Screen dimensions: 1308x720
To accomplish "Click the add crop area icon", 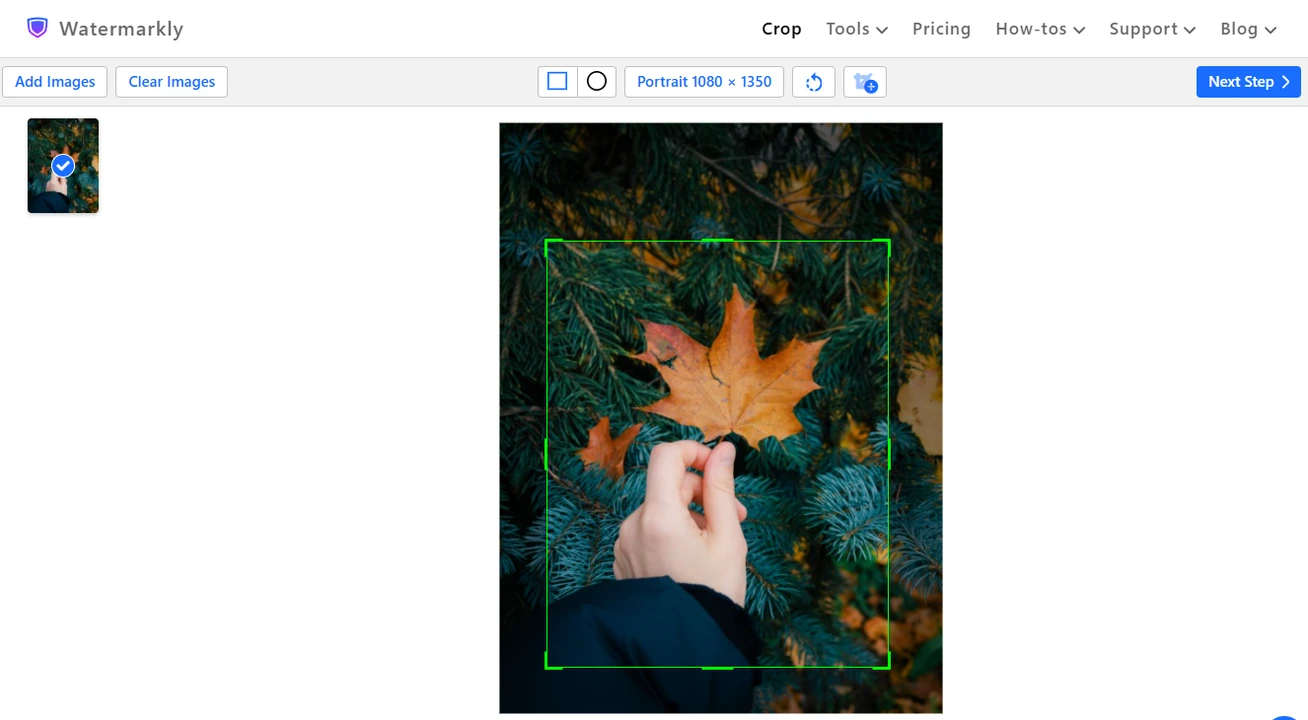I will tap(864, 82).
